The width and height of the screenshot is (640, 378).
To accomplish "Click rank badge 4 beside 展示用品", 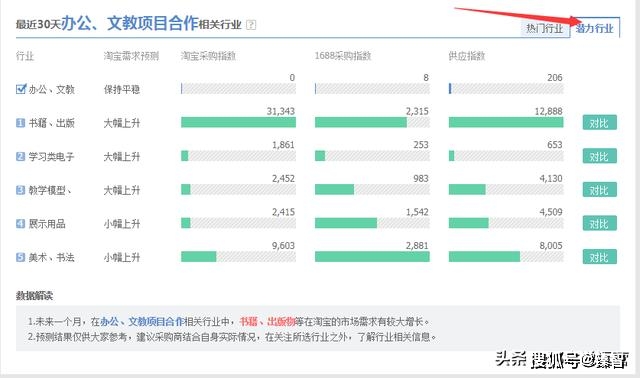I will click(x=20, y=223).
